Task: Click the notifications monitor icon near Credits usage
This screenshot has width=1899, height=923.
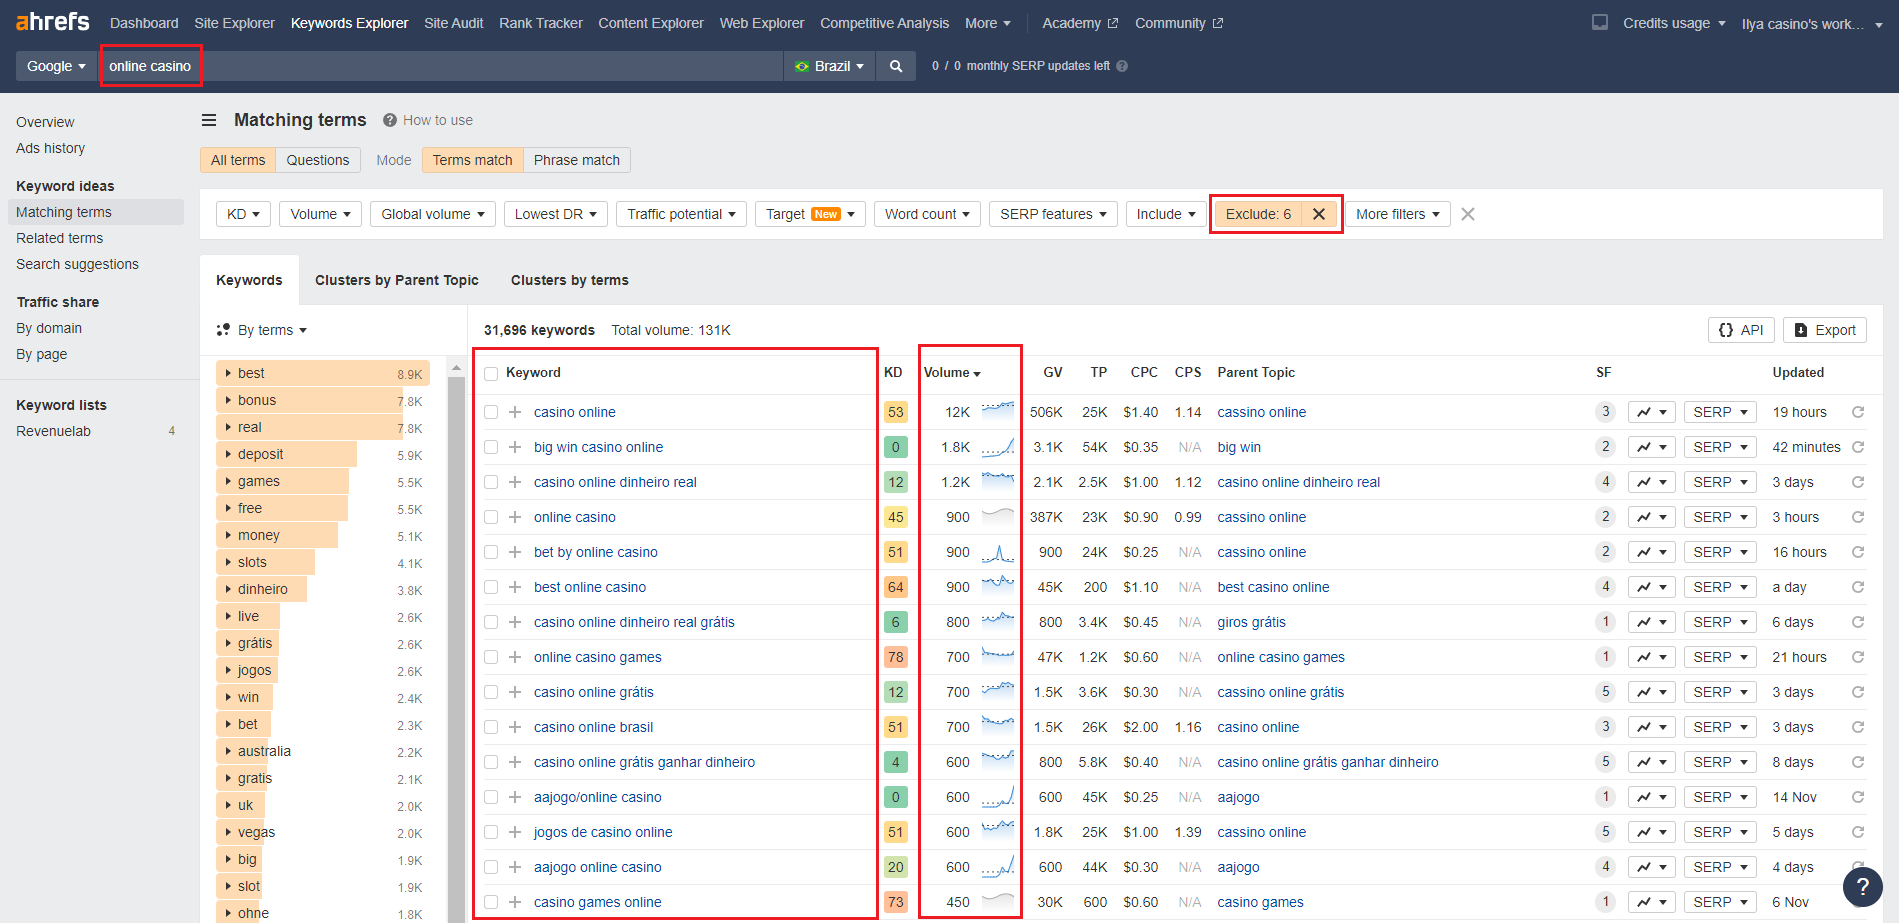Action: click(x=1600, y=22)
